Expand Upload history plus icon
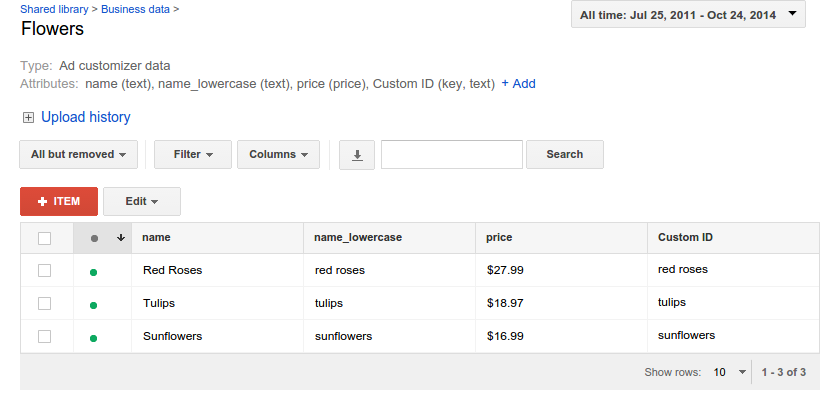This screenshot has width=840, height=420. (x=28, y=118)
